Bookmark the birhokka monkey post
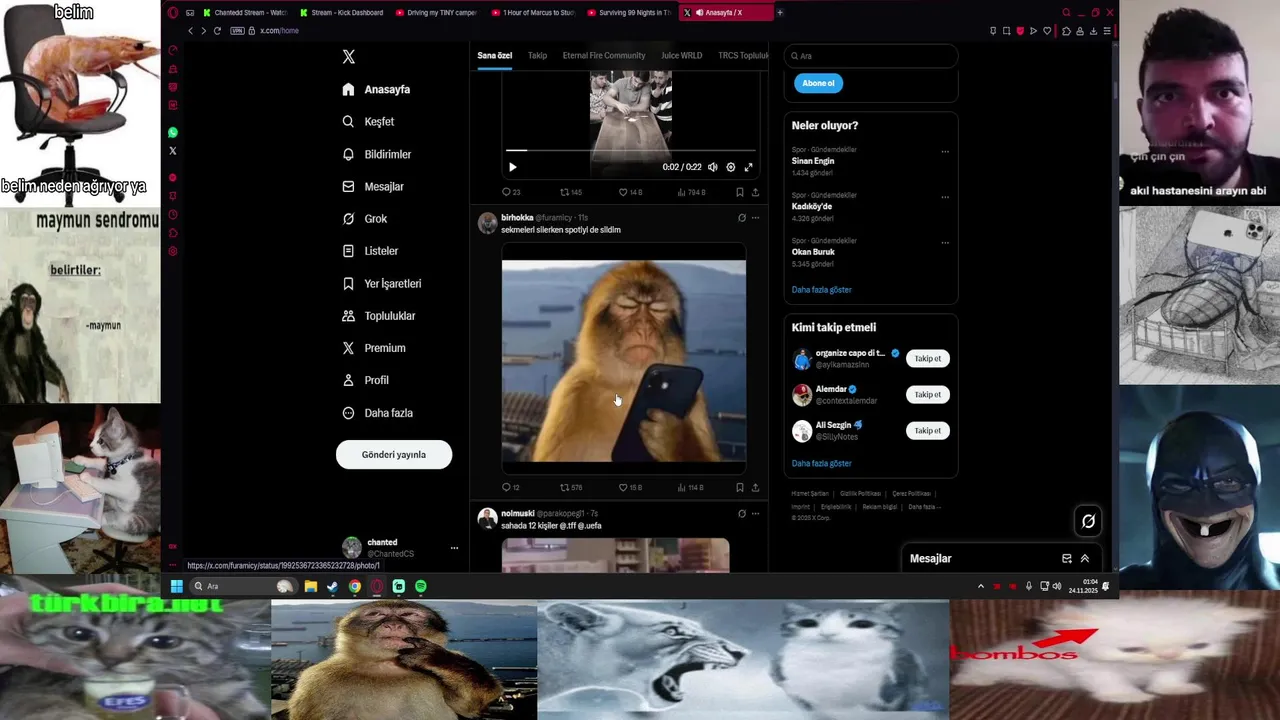 [740, 488]
